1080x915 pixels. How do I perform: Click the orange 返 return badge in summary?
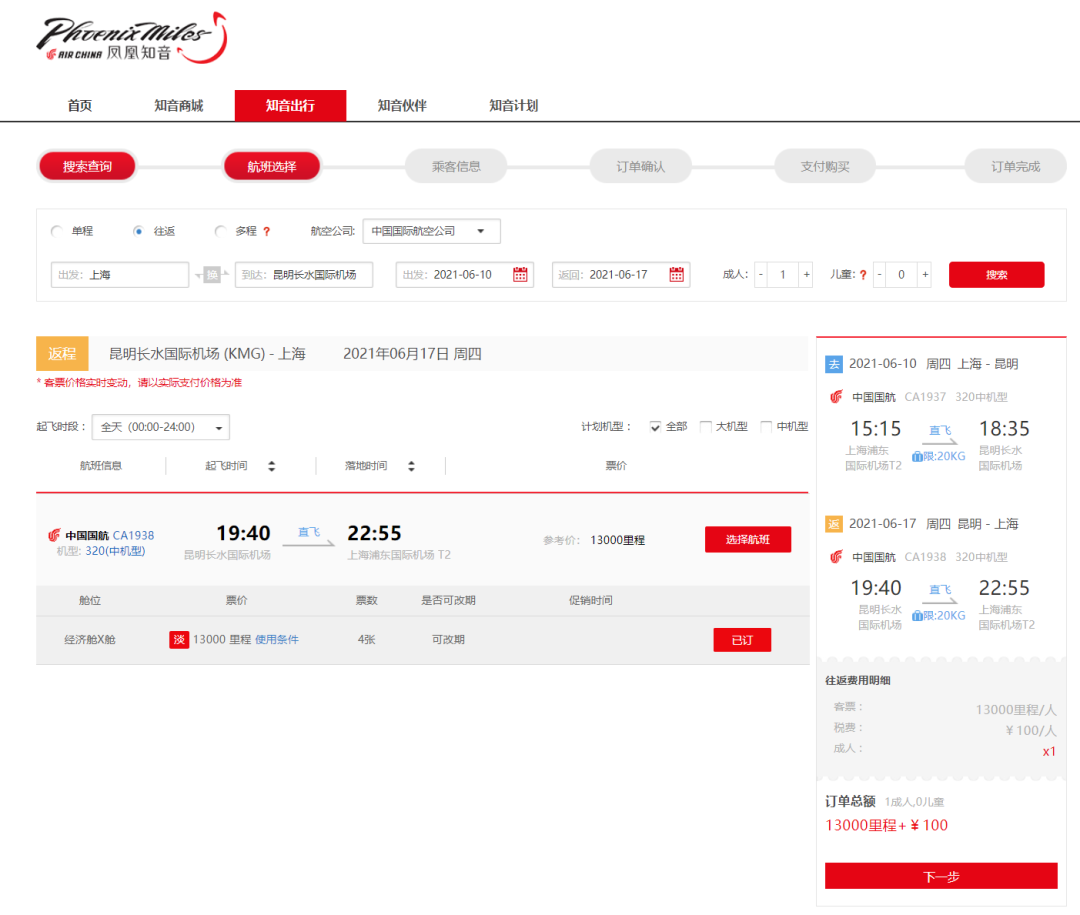(833, 524)
